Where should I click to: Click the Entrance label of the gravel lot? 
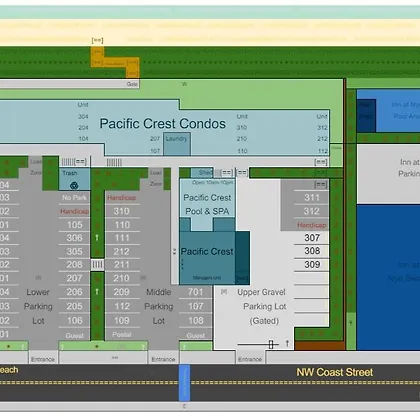pyautogui.click(x=250, y=359)
